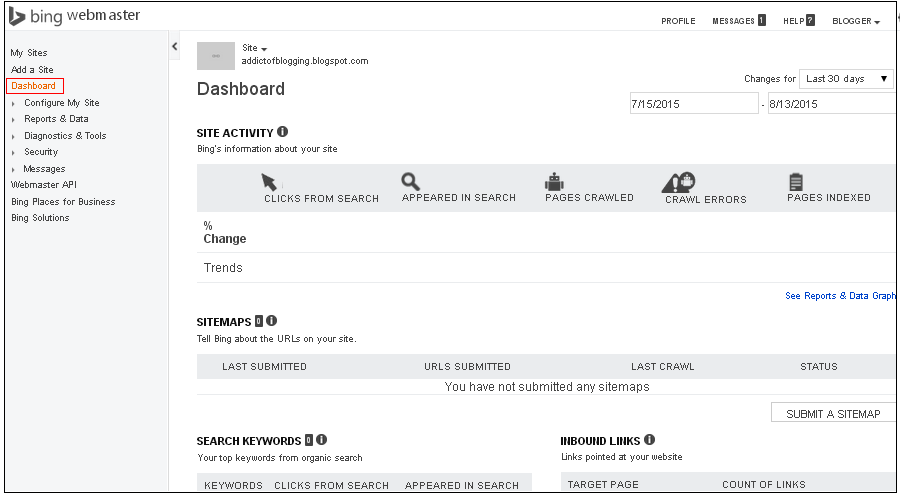Collapse the sidebar with the arrow
The width and height of the screenshot is (900, 496).
(x=175, y=47)
